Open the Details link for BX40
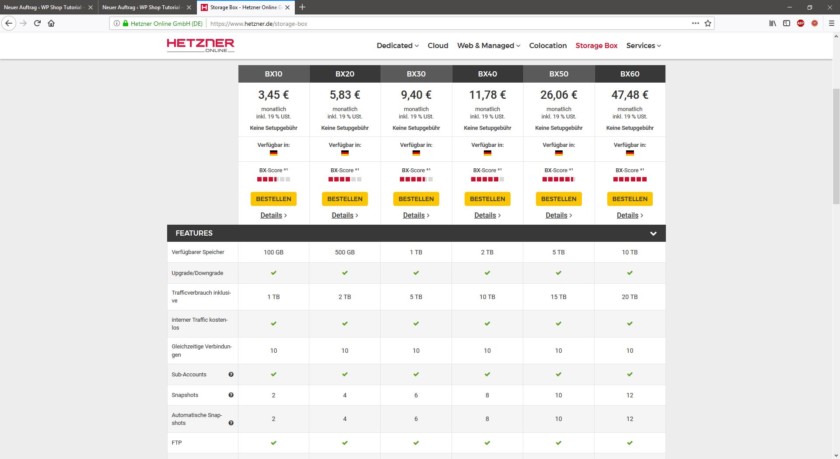Screen dimensions: 840x459 (x=487, y=215)
